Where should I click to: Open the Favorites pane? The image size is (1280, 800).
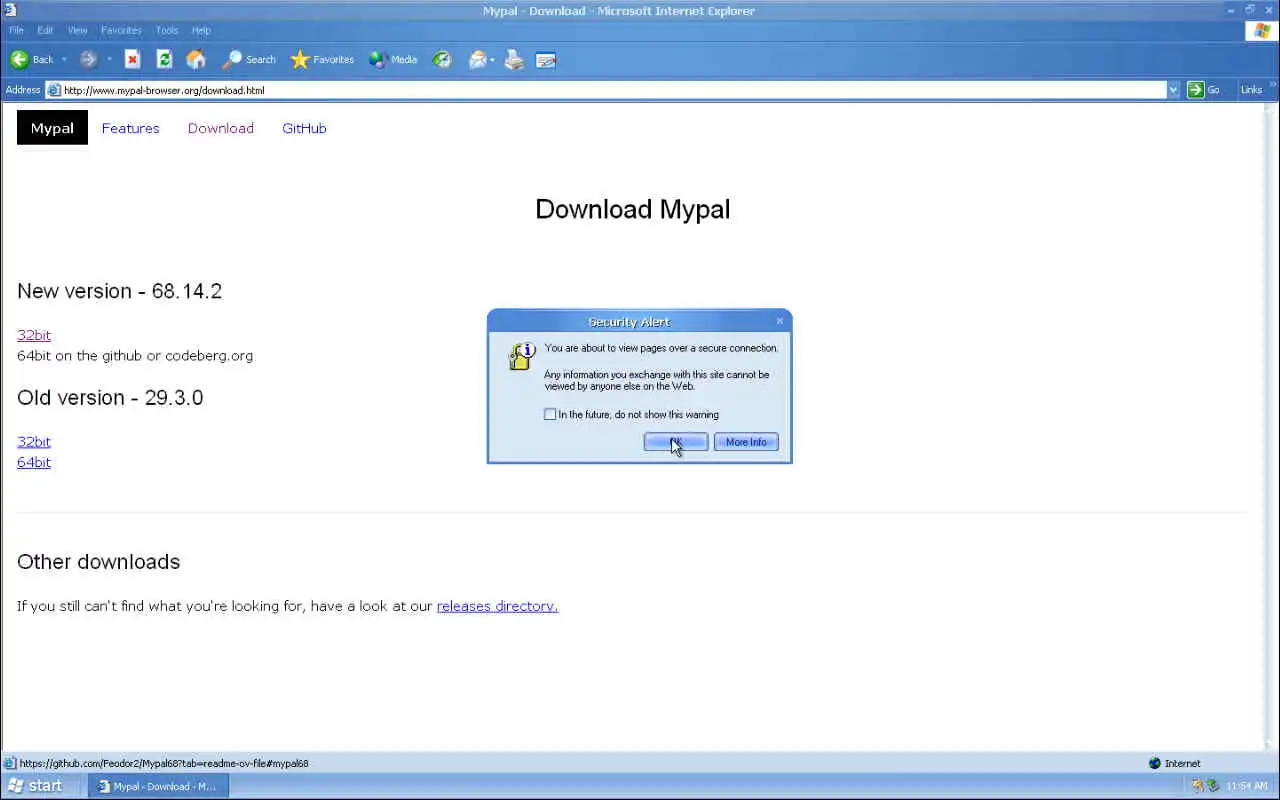click(x=322, y=60)
